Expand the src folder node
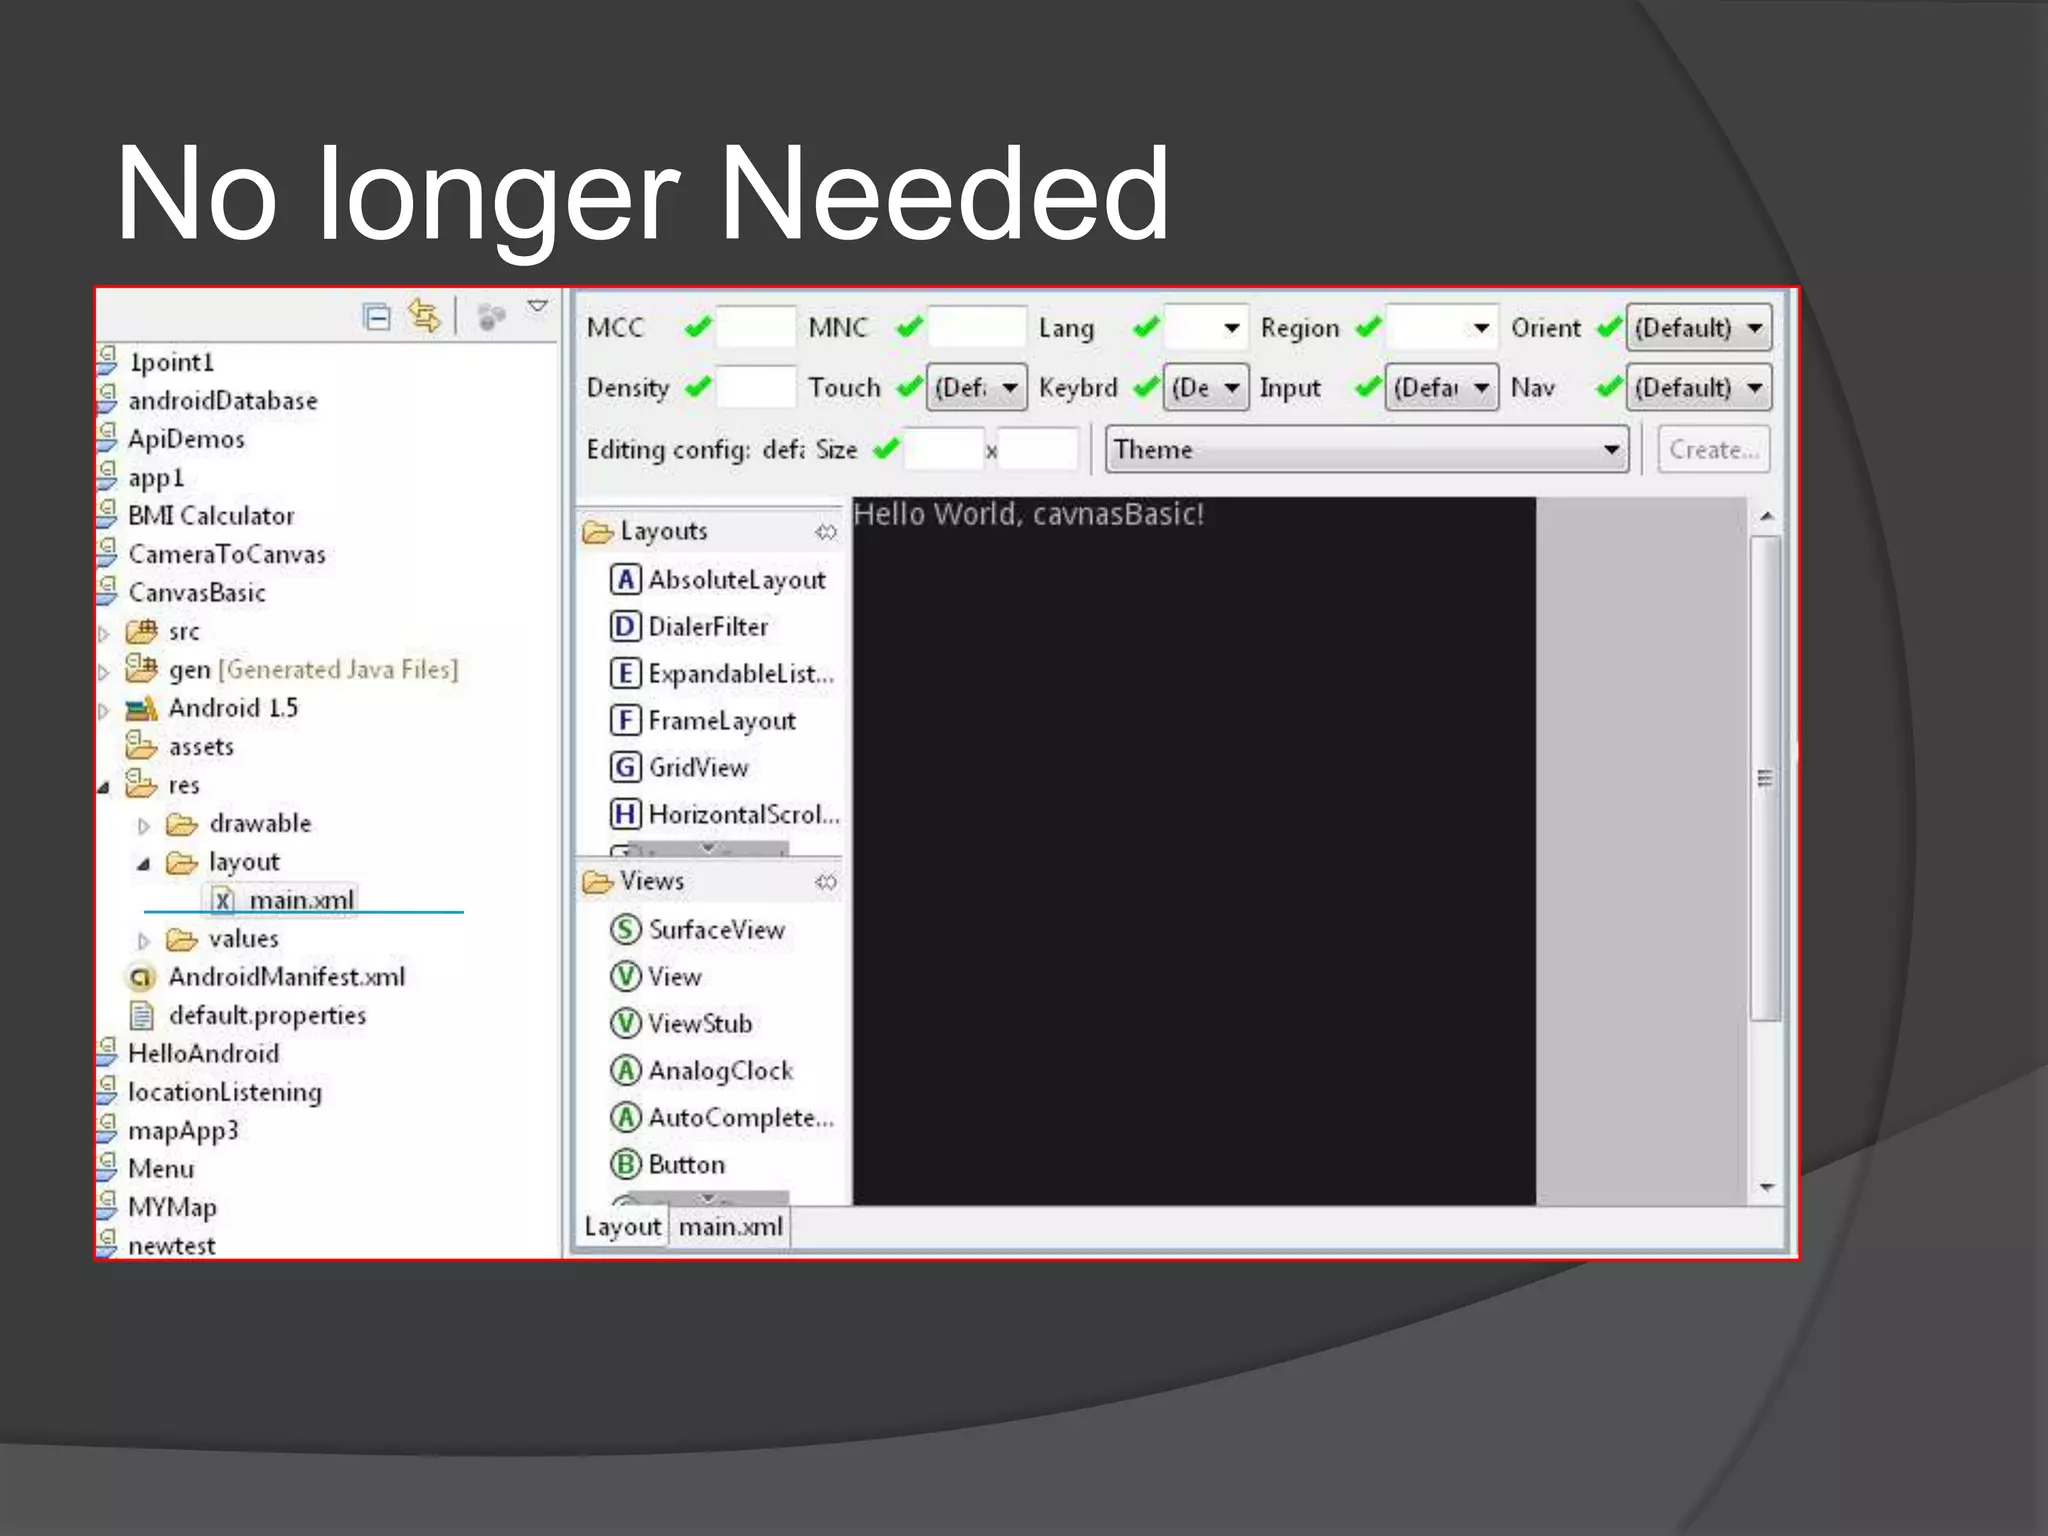 pos(104,633)
